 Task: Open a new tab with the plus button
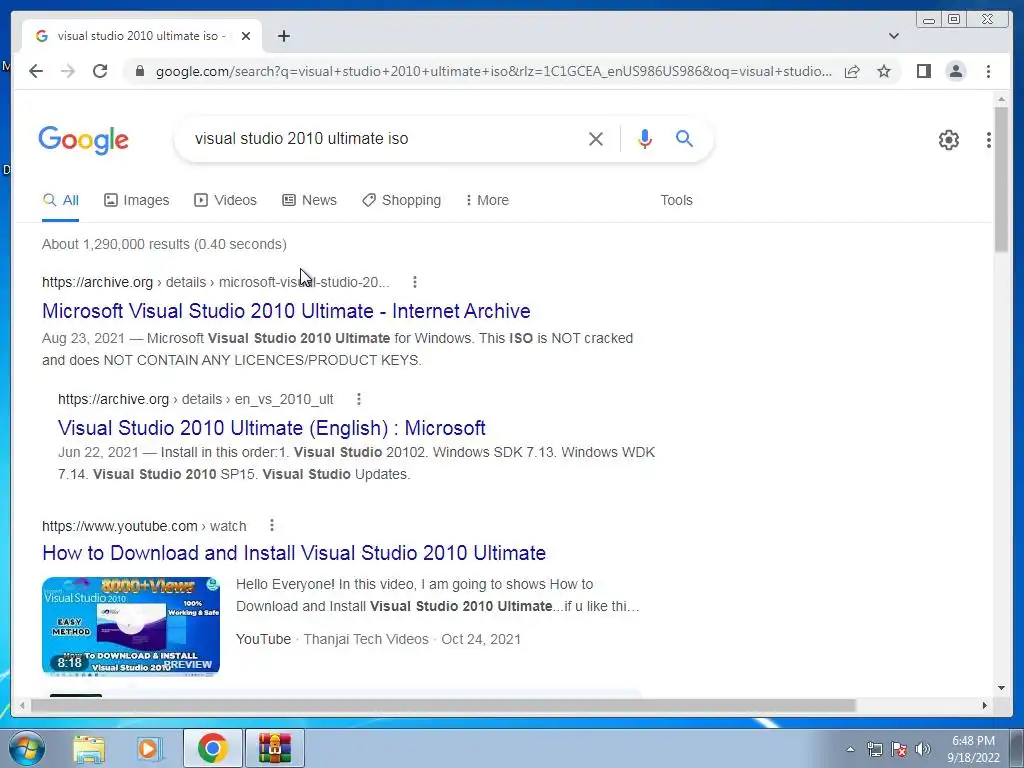[x=283, y=36]
